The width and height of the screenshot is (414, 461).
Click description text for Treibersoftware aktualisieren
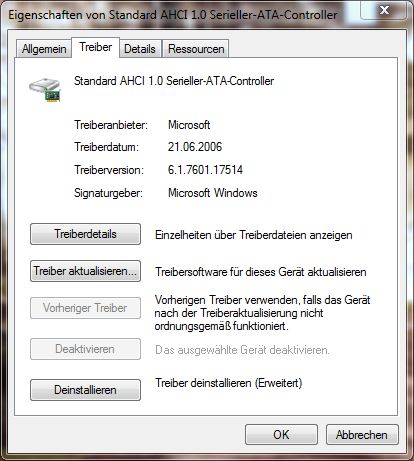261,272
